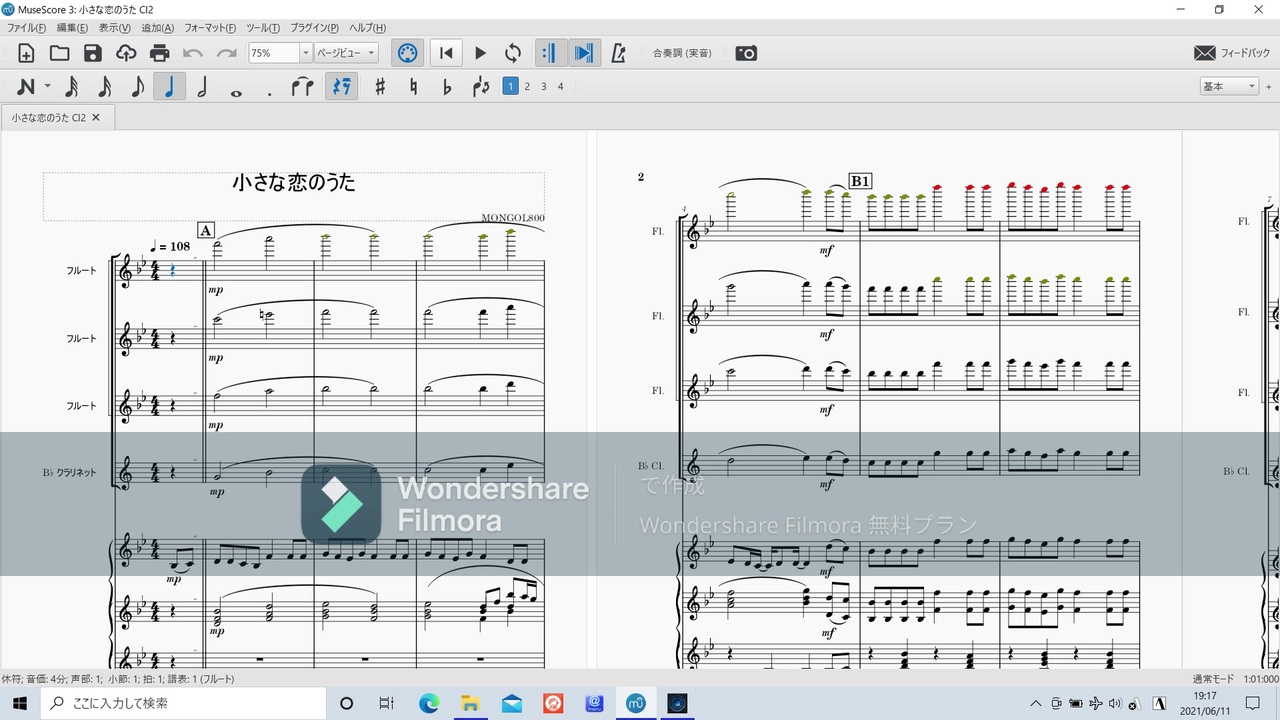
Task: Switch to the 小さな恋のうた Cl2 tab
Action: click(50, 117)
